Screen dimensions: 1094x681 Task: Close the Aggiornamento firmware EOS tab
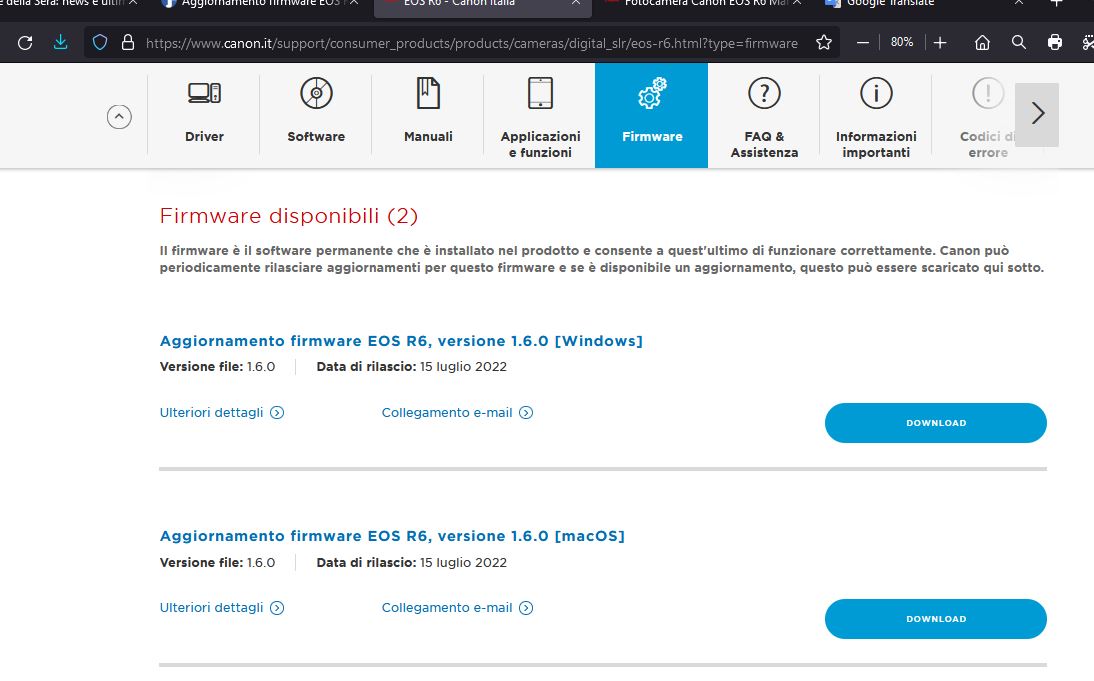pos(354,3)
